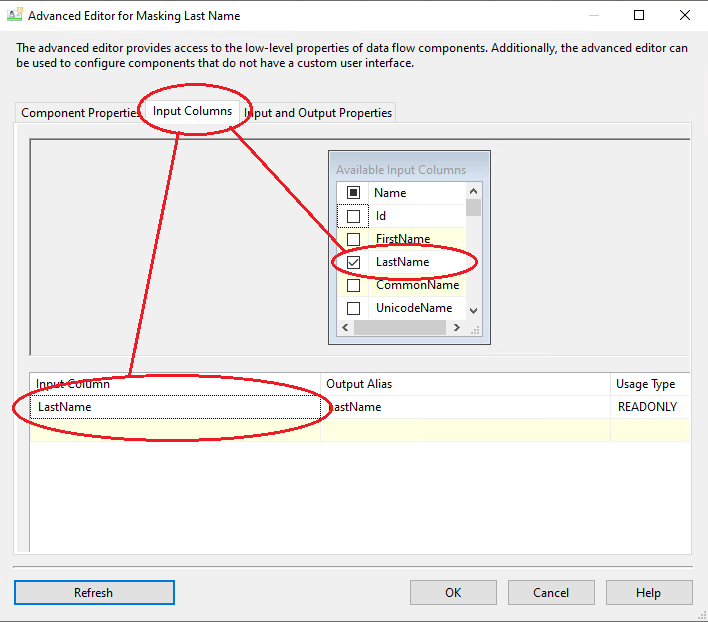Click the Cancel button
Screen dimensions: 708x622
point(551,592)
